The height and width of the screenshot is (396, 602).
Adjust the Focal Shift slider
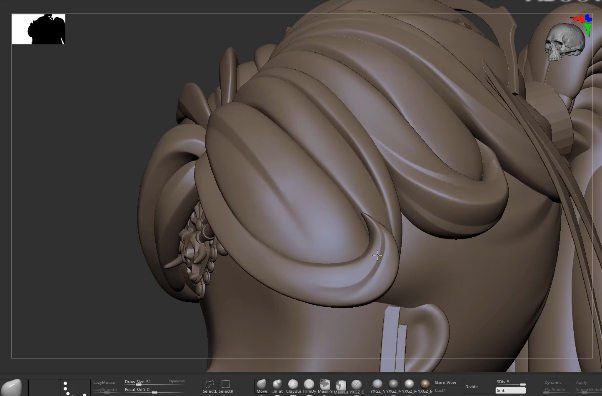click(x=154, y=390)
